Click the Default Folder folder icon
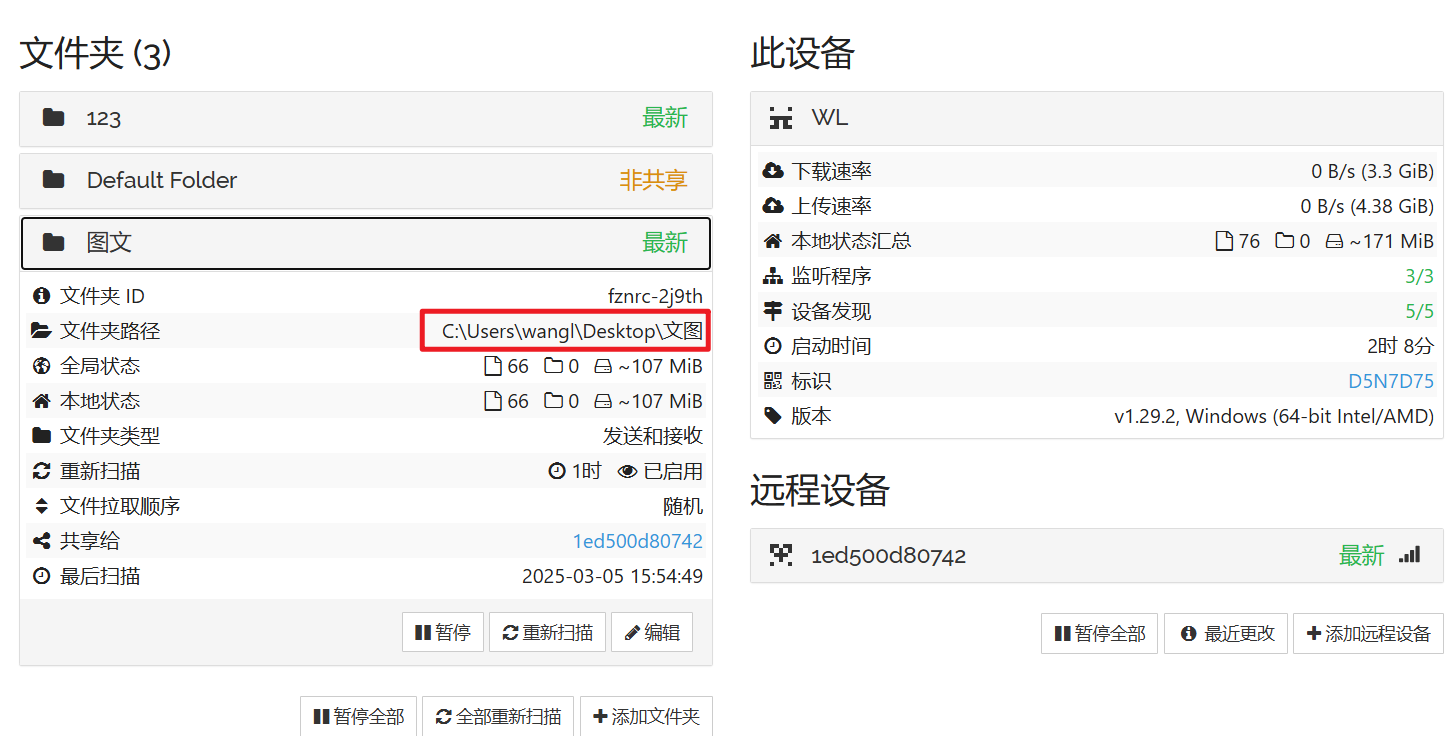The width and height of the screenshot is (1454, 736). pyautogui.click(x=53, y=180)
